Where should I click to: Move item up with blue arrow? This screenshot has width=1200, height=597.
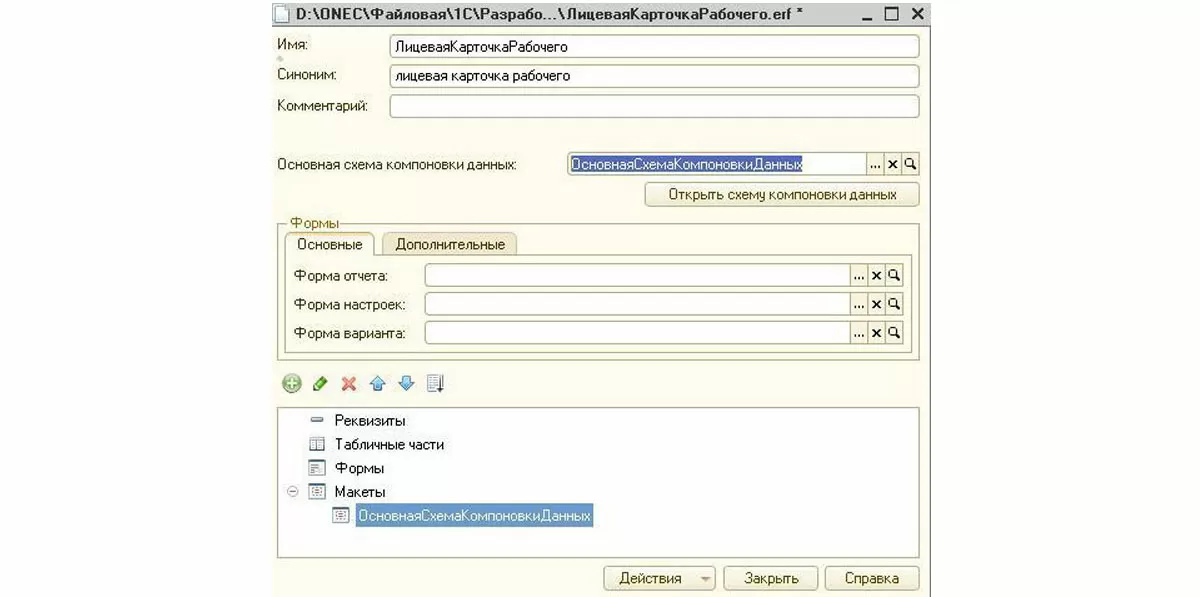tap(377, 383)
